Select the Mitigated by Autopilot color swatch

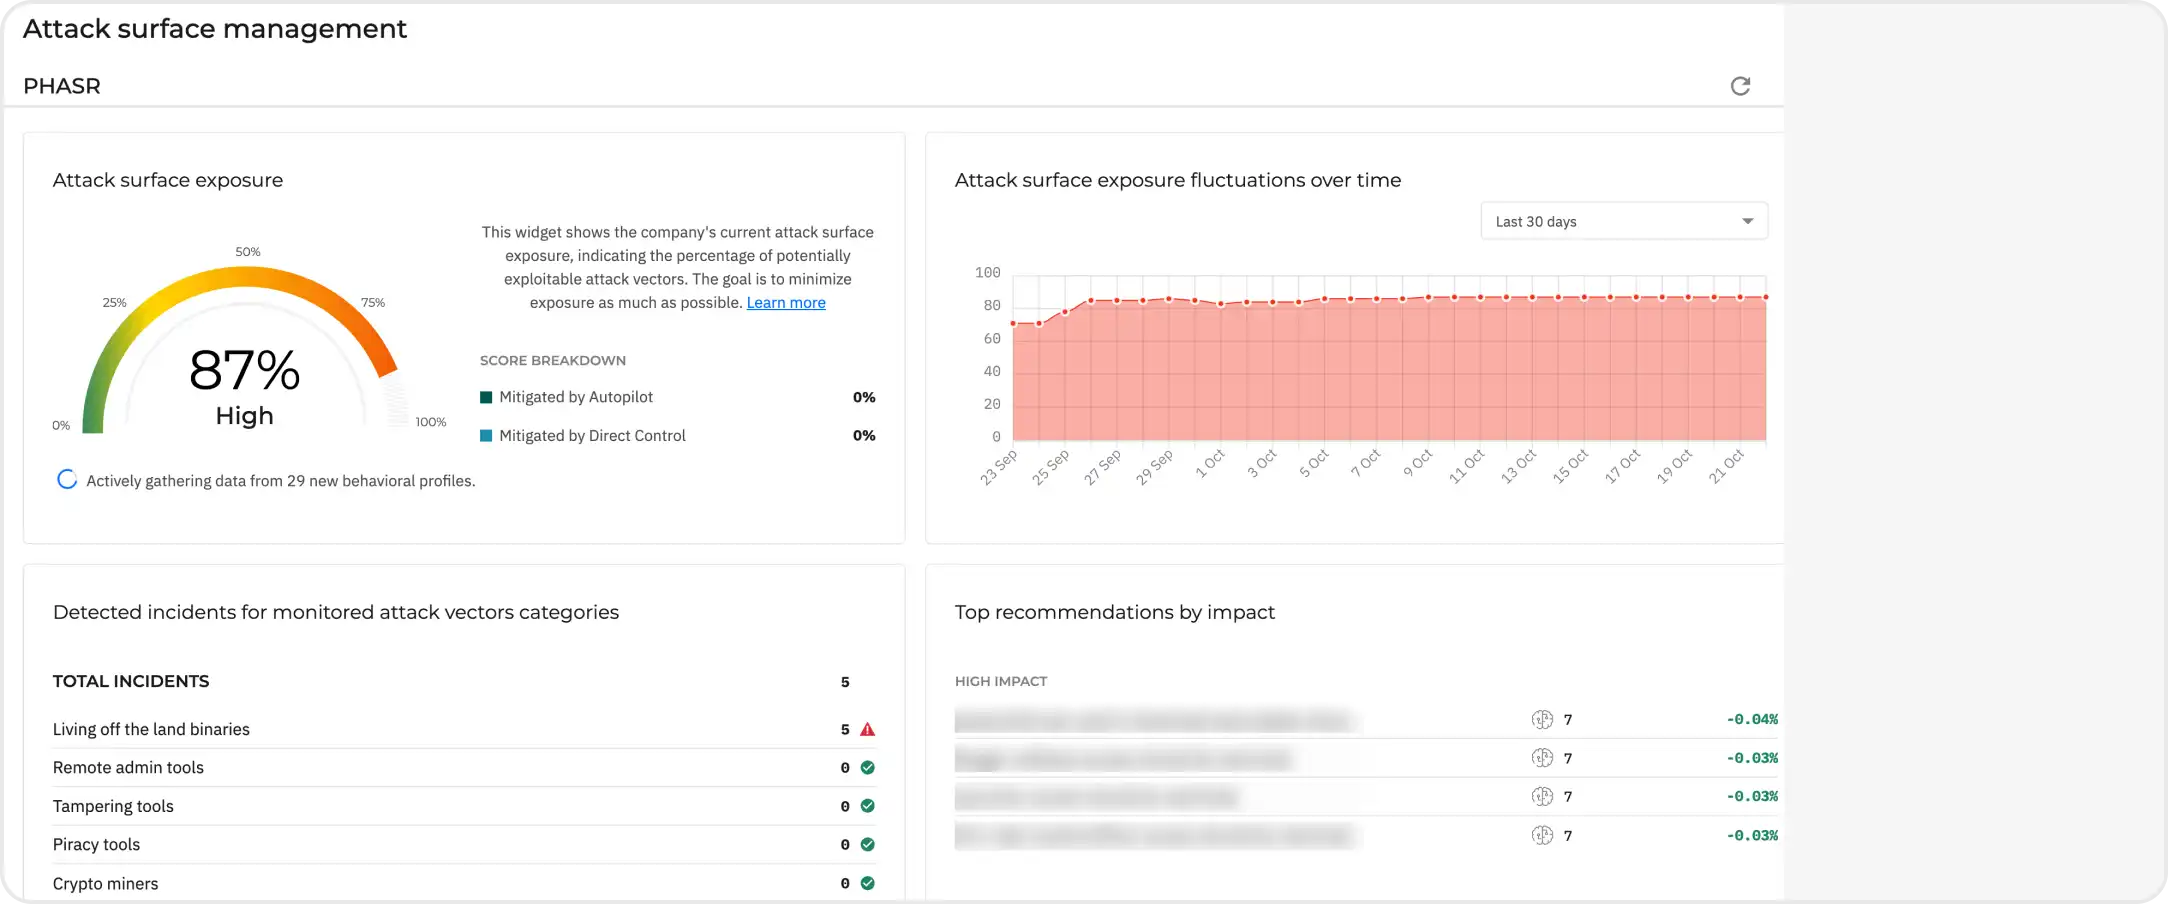[486, 397]
